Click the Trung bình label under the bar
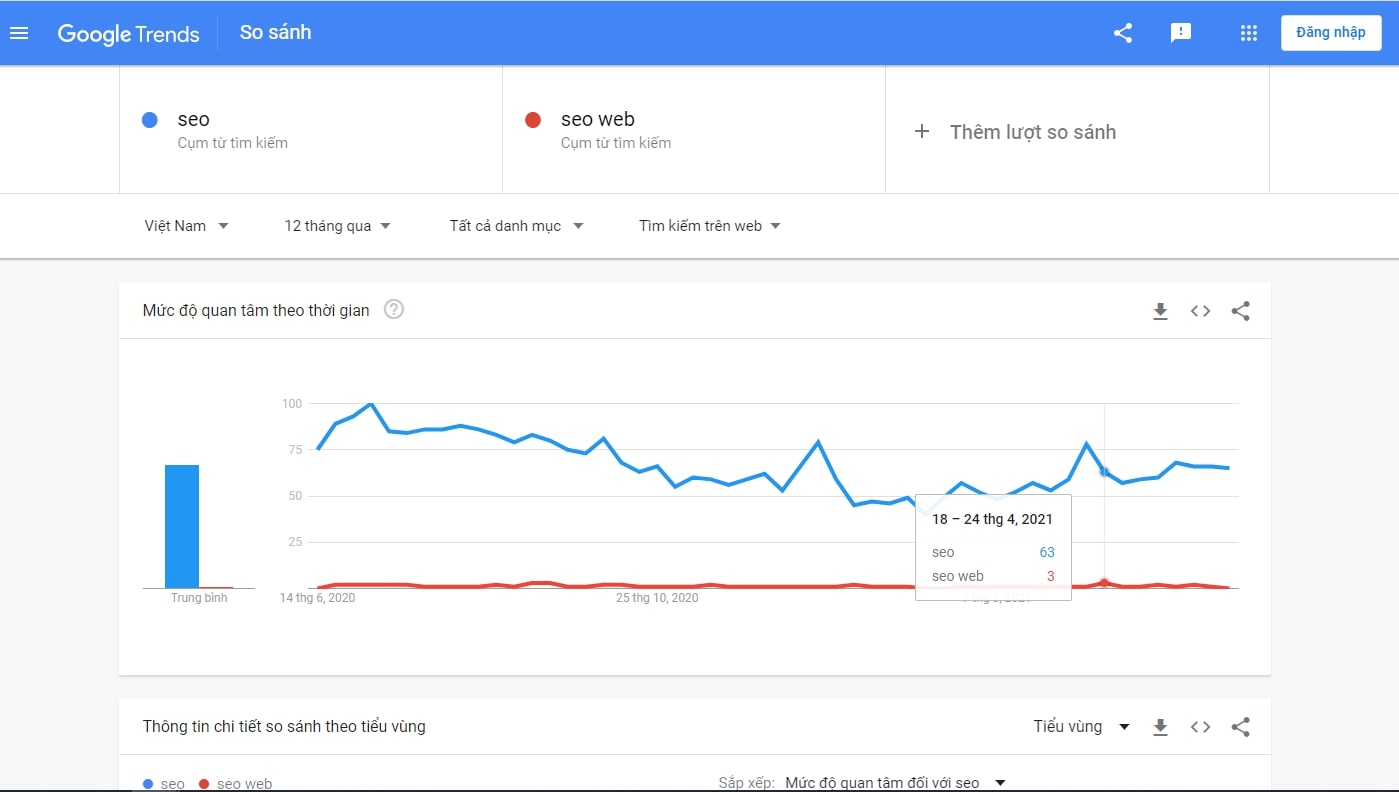Screen dimensions: 1399x792 199,598
